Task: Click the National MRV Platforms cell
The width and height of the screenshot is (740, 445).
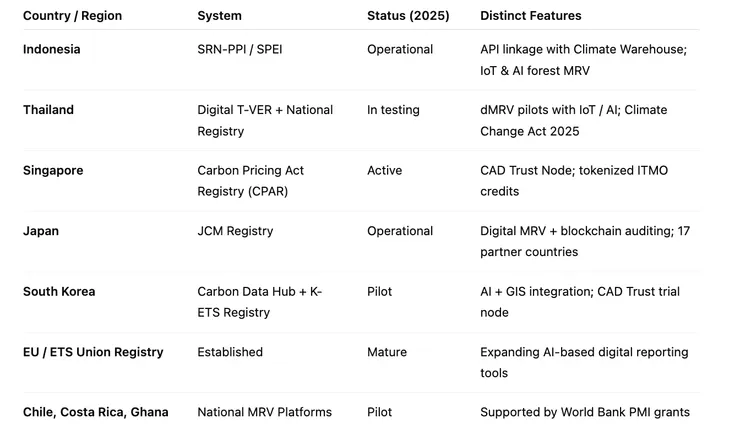Action: click(264, 412)
